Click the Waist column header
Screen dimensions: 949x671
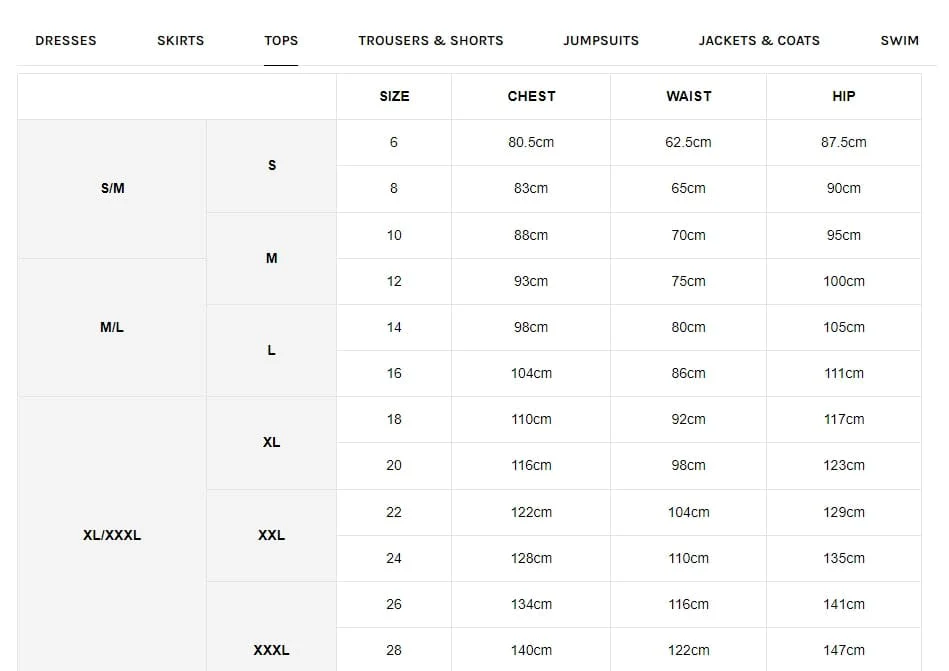(688, 96)
